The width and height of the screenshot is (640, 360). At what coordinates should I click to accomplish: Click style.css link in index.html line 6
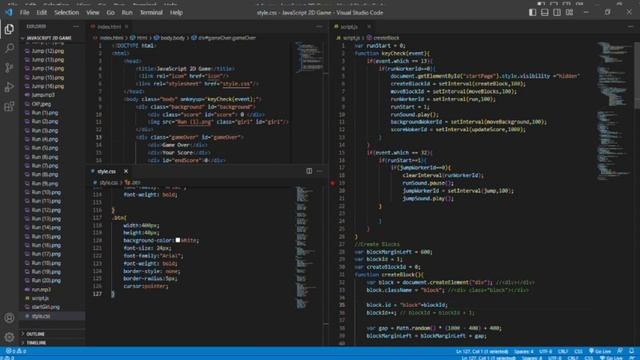pyautogui.click(x=236, y=84)
